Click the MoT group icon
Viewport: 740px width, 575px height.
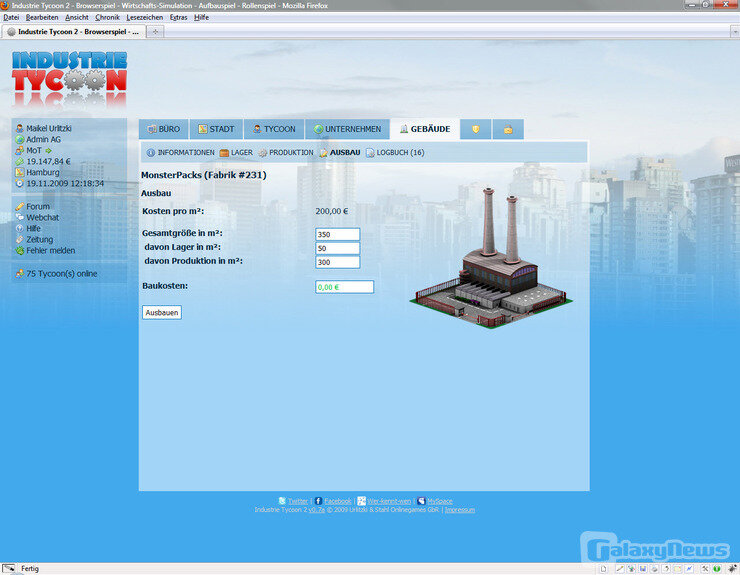point(19,151)
